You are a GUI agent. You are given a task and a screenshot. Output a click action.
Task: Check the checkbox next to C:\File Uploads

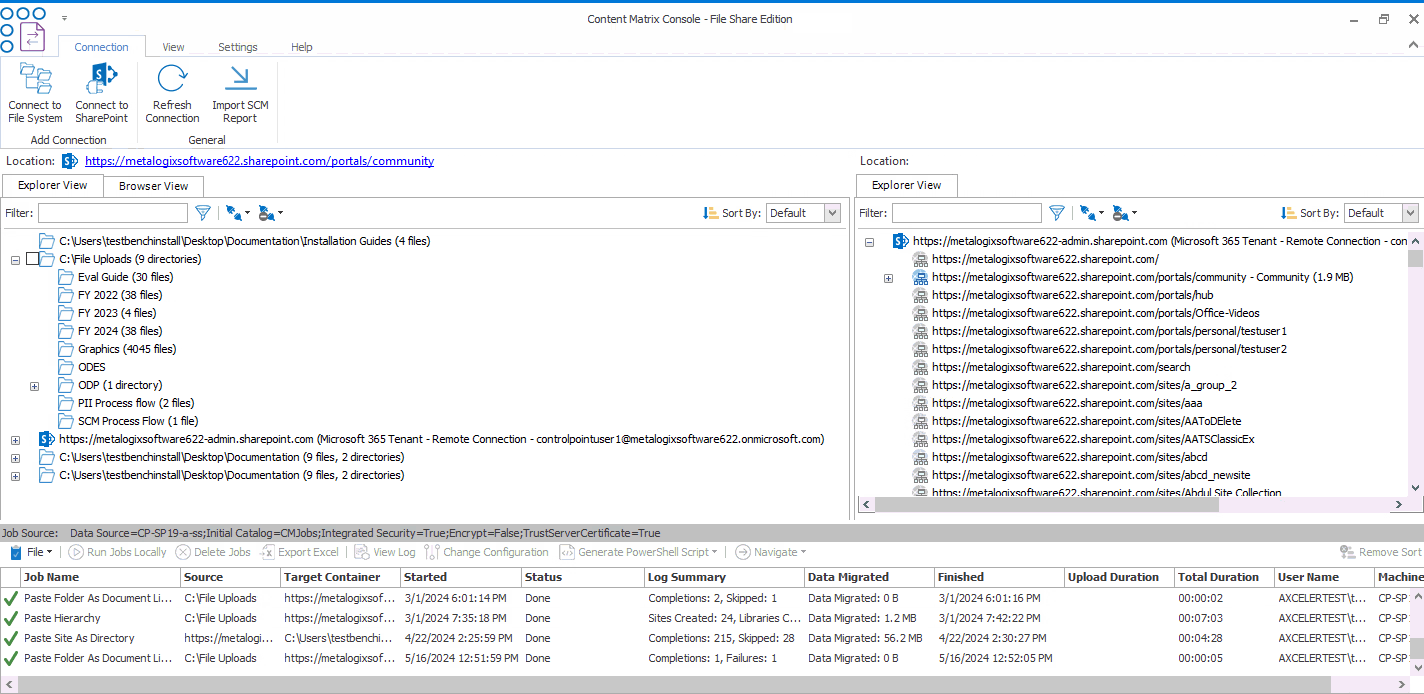pos(33,258)
